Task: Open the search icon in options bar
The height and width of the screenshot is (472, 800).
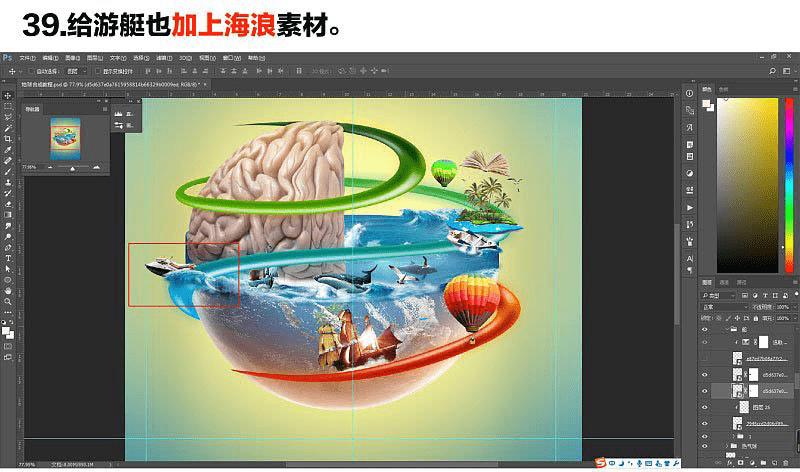Action: (x=772, y=71)
